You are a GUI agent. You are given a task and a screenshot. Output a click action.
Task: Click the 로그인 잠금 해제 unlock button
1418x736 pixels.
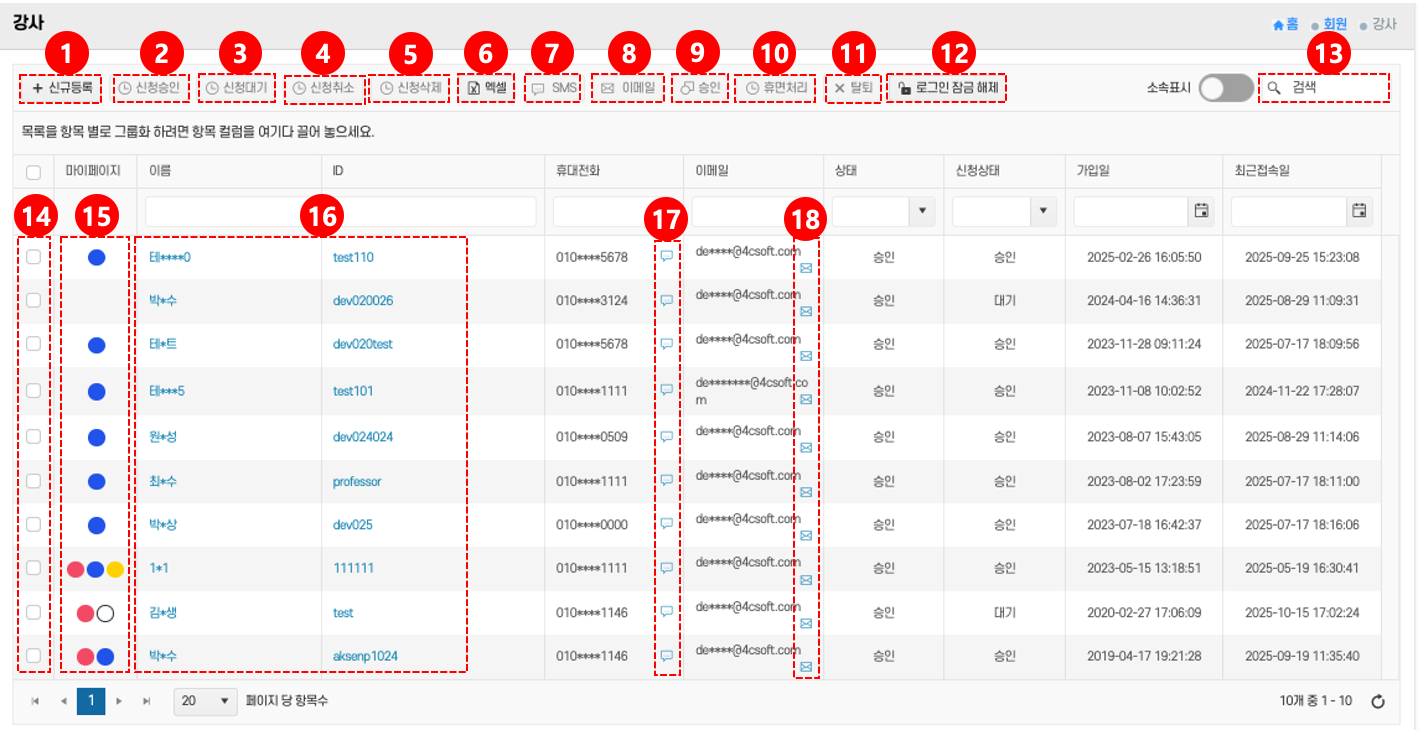click(947, 88)
